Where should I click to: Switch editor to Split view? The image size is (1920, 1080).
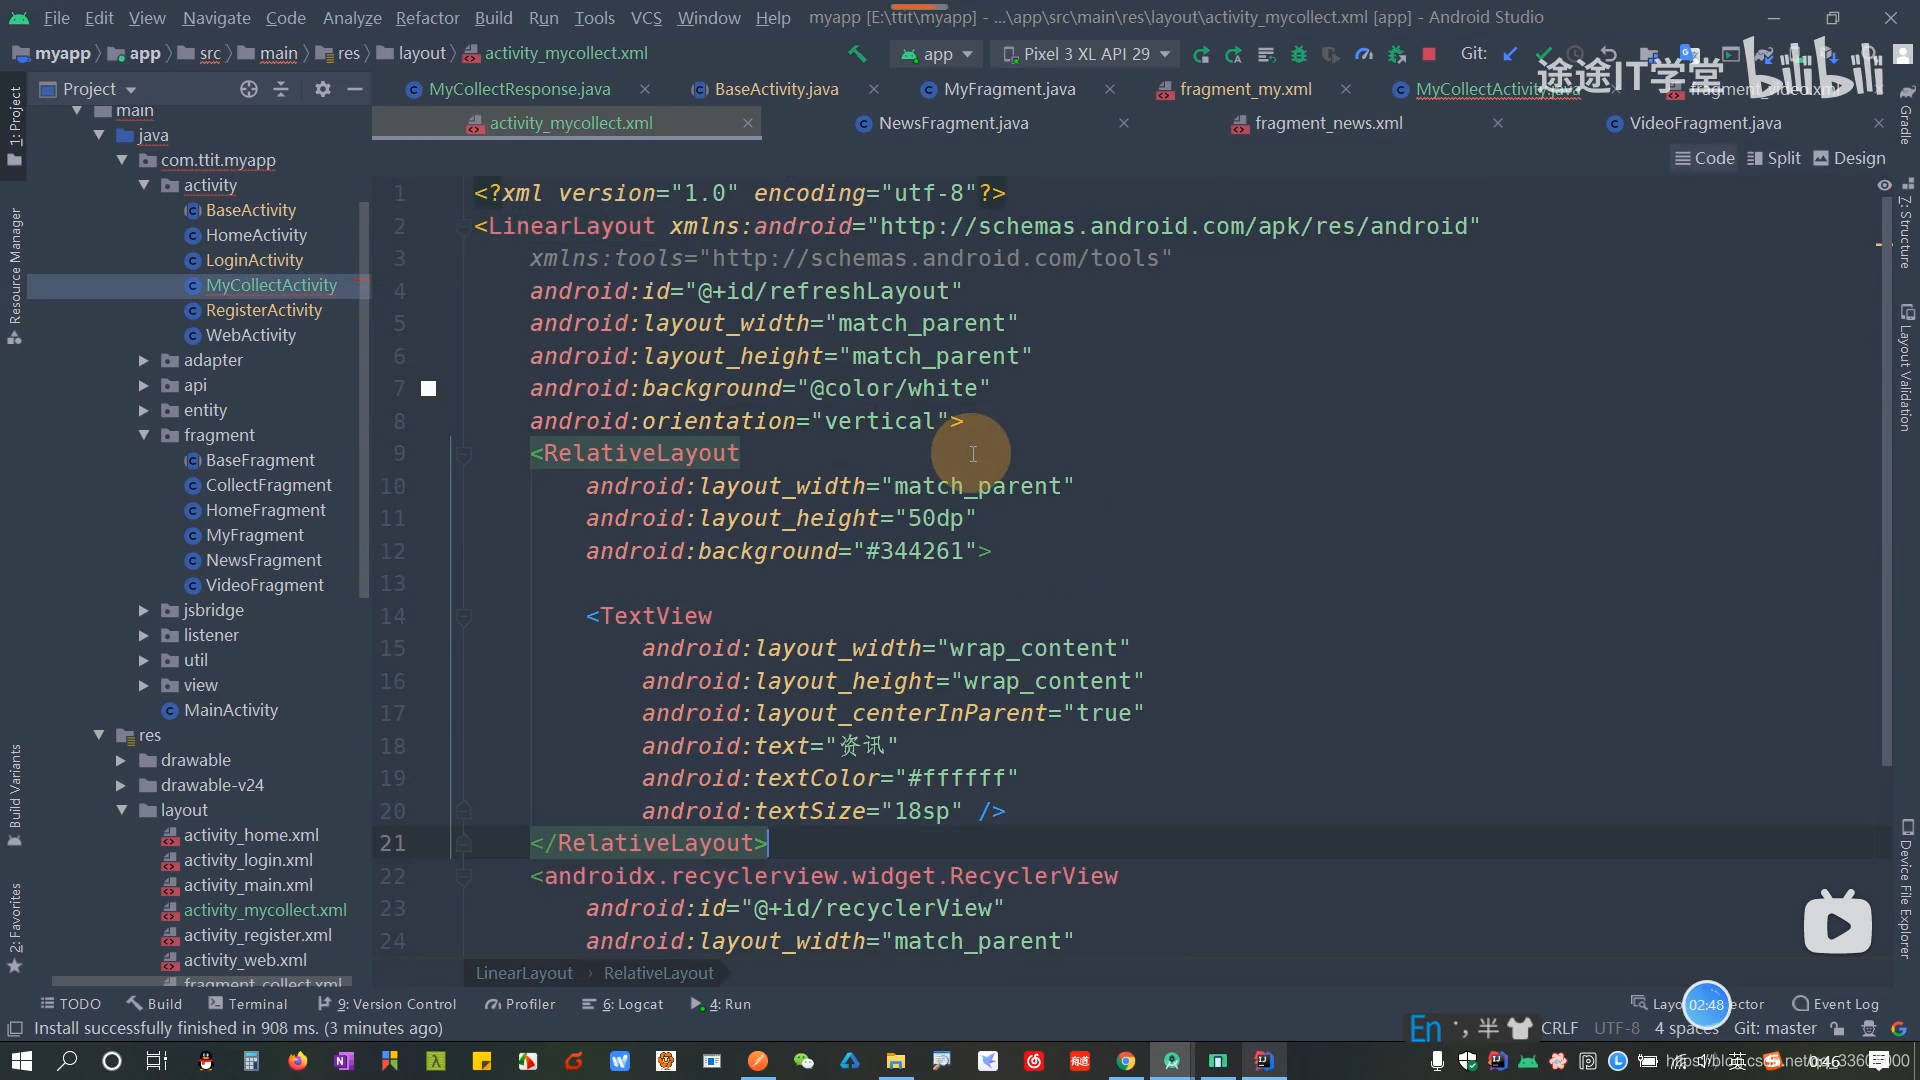click(x=1774, y=158)
